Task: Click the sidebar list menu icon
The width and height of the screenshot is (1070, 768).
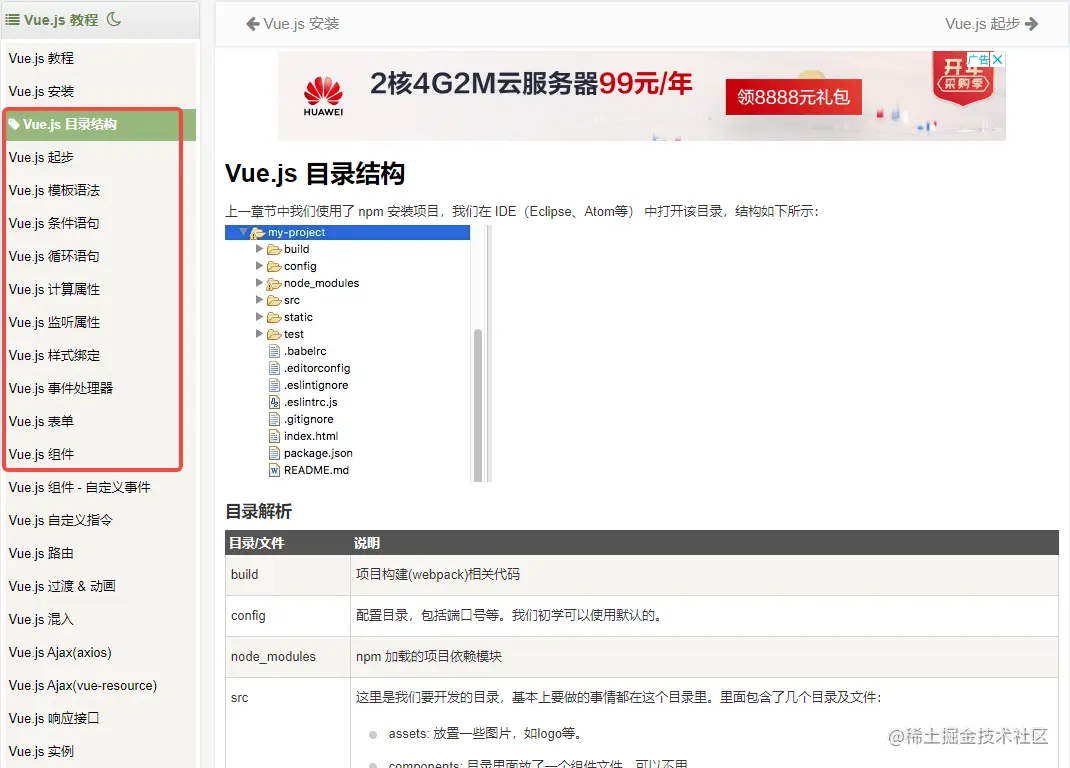Action: point(12,20)
